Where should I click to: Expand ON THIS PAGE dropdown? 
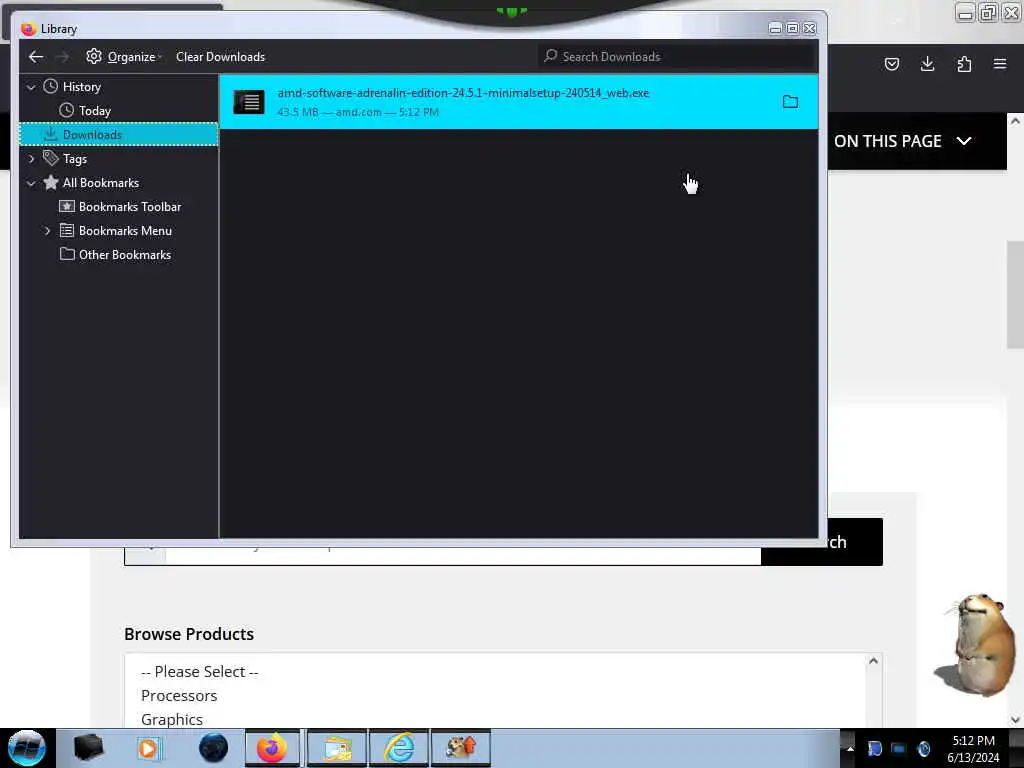click(x=903, y=141)
